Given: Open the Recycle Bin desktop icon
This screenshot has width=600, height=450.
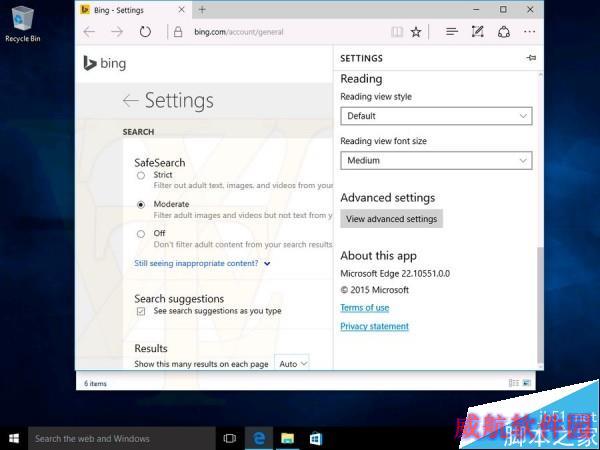Looking at the screenshot, I should (x=23, y=24).
